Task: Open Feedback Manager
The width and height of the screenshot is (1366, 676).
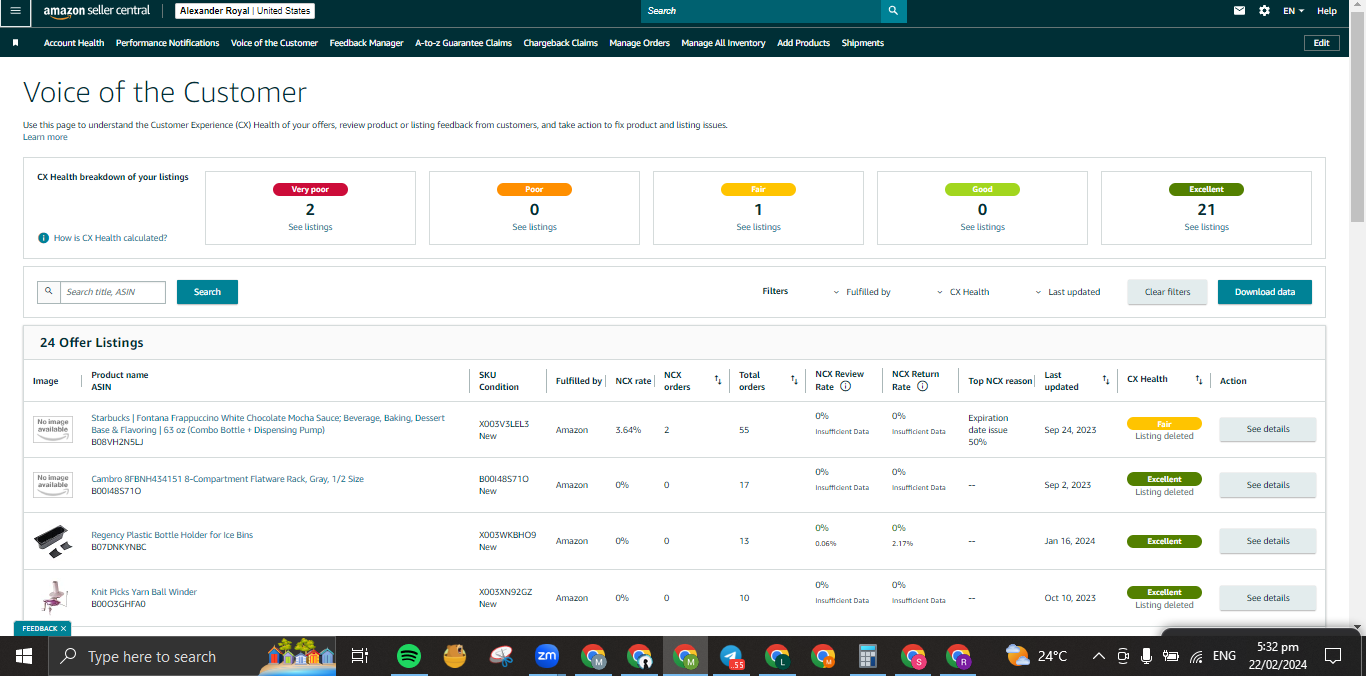Action: (x=367, y=43)
